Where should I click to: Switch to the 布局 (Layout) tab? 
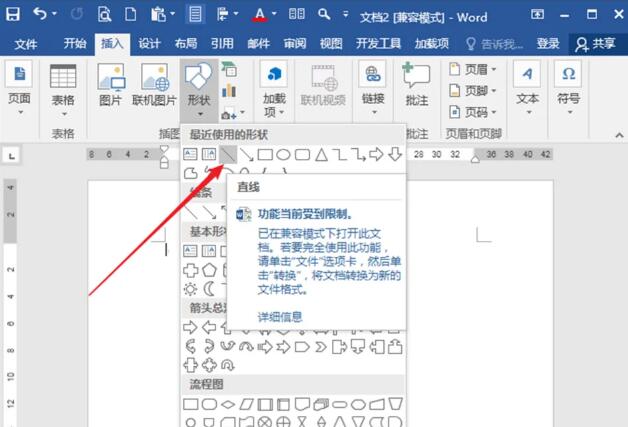click(185, 43)
